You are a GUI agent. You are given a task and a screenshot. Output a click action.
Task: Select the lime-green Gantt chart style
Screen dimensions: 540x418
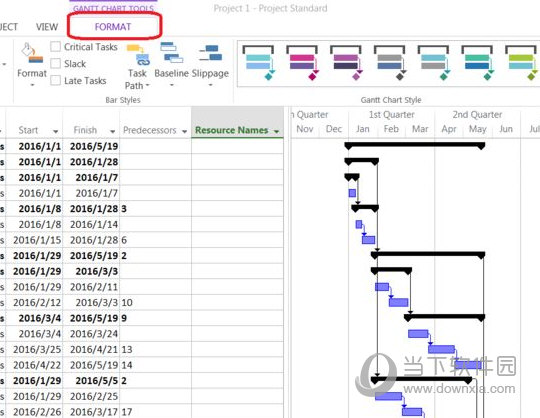(x=521, y=63)
